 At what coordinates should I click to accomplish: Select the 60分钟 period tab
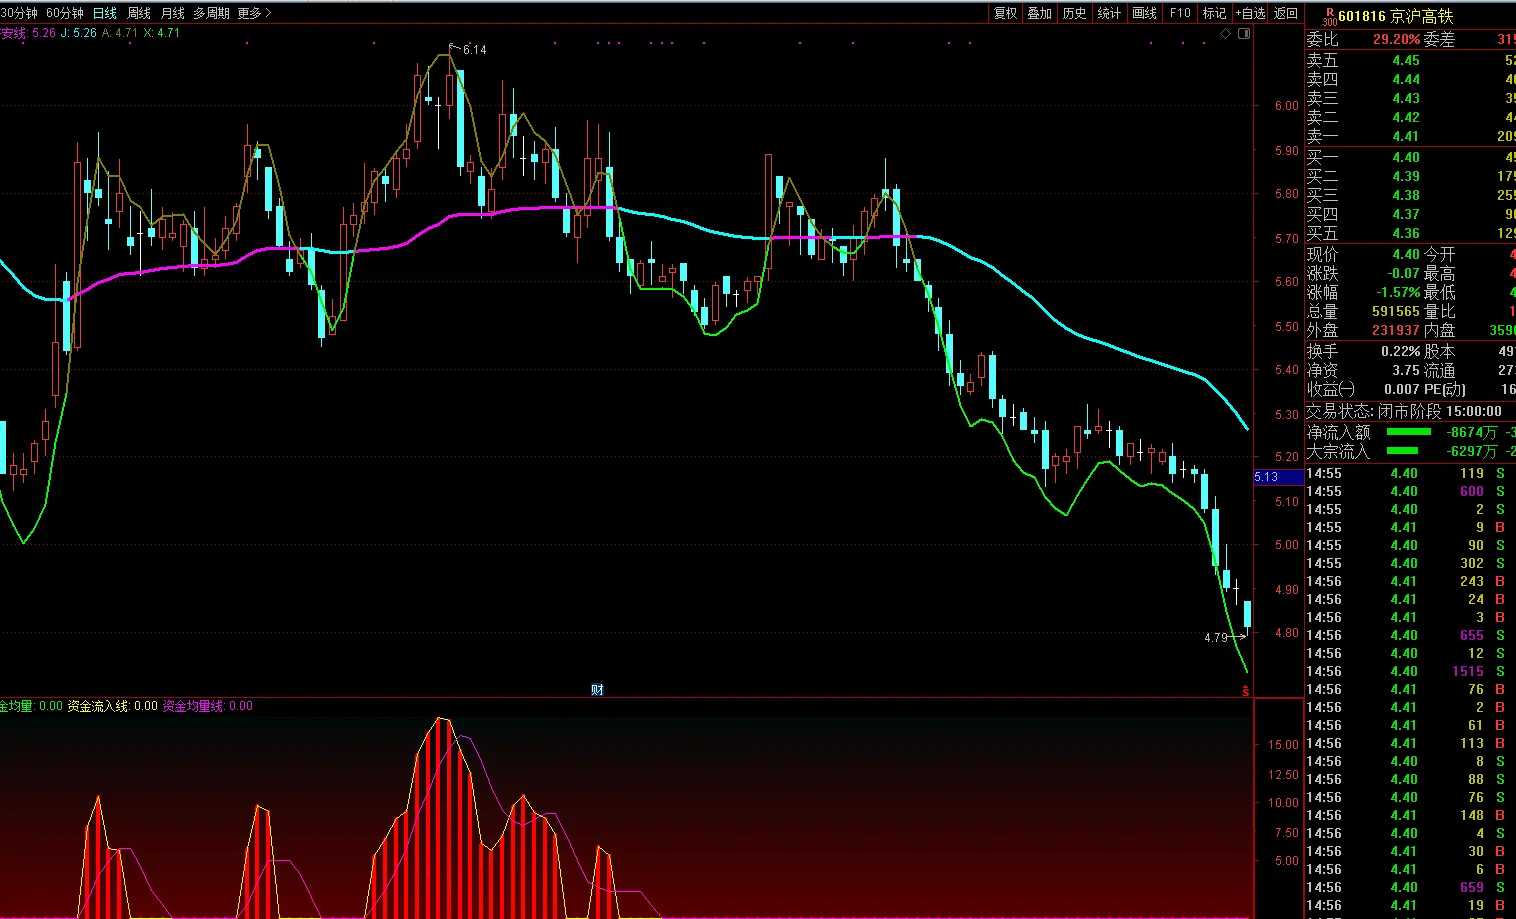click(65, 13)
